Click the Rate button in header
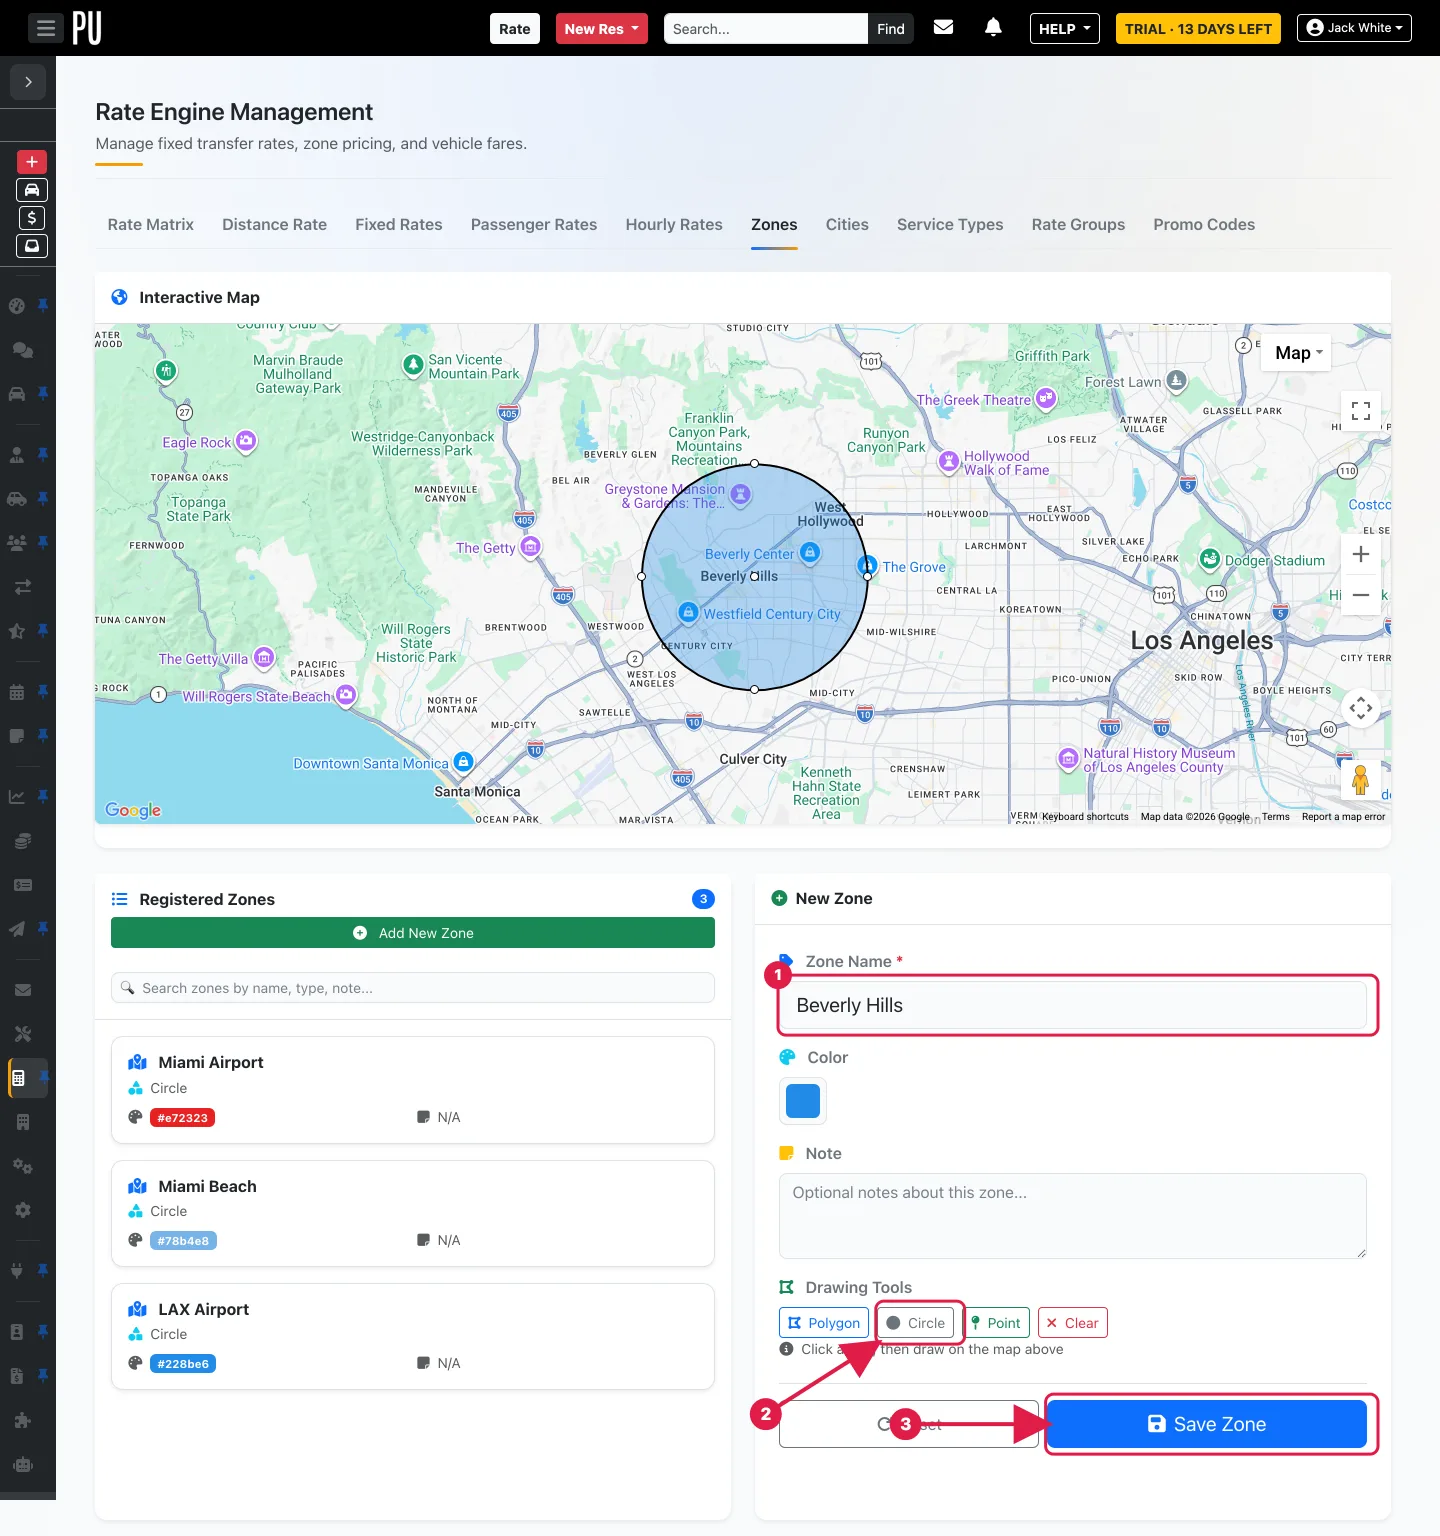The image size is (1440, 1536). pyautogui.click(x=515, y=28)
